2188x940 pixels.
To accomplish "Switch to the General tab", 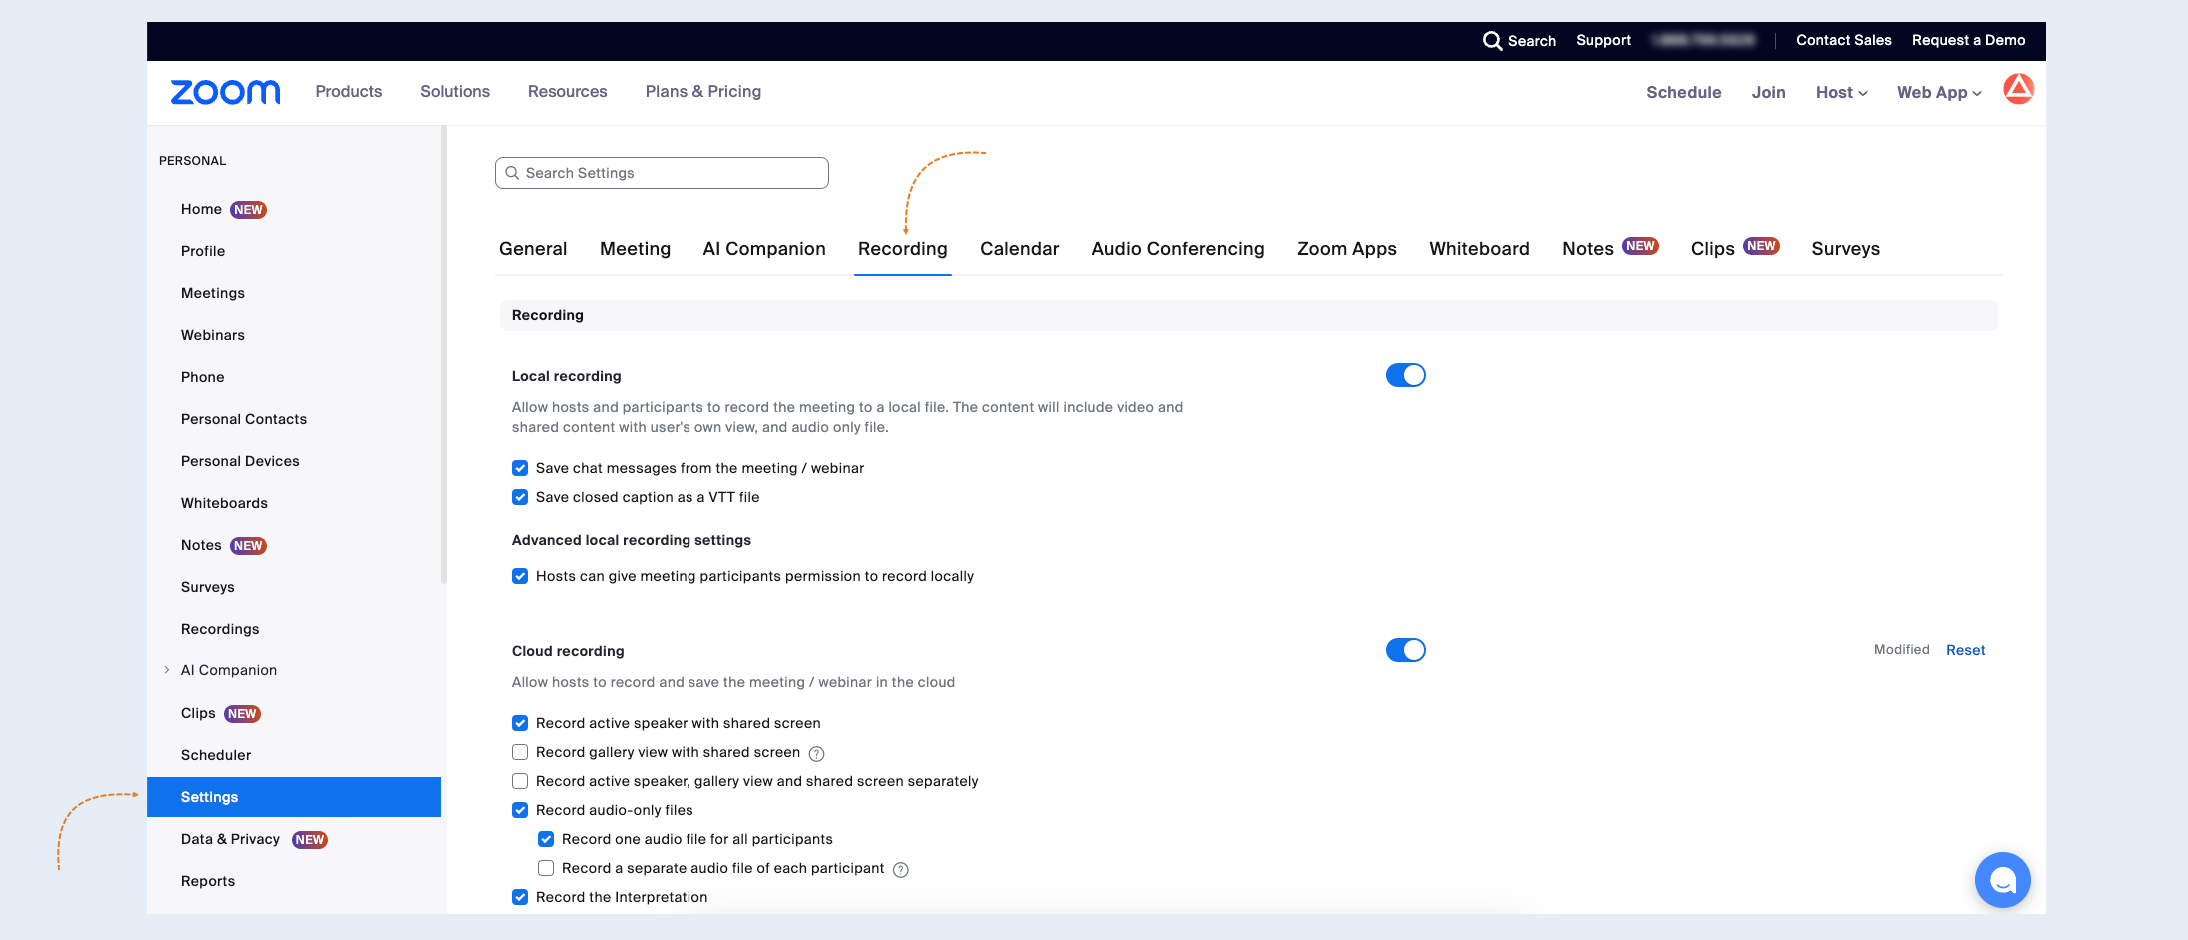I will pos(533,249).
